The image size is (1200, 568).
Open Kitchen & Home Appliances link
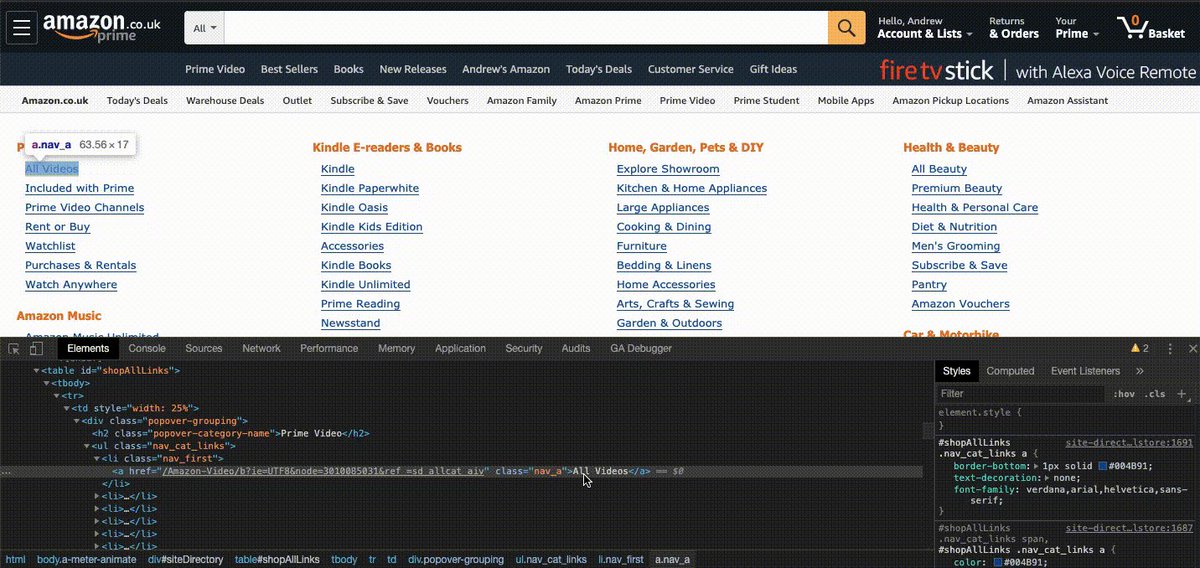pos(692,188)
